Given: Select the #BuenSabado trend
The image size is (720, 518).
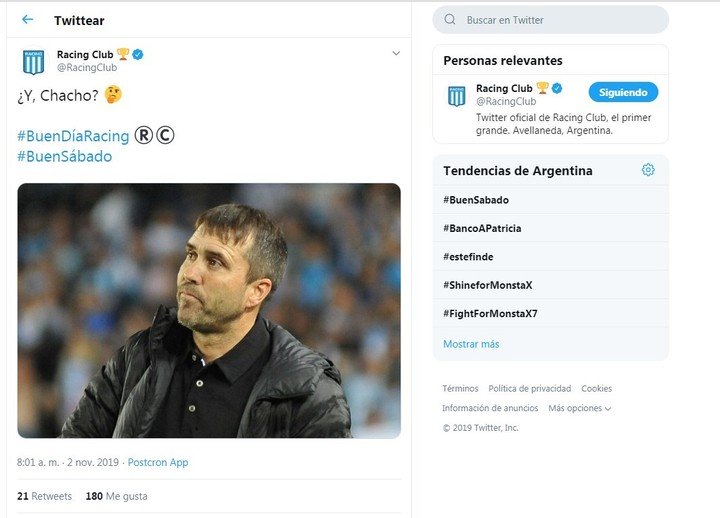Looking at the screenshot, I should click(x=476, y=200).
